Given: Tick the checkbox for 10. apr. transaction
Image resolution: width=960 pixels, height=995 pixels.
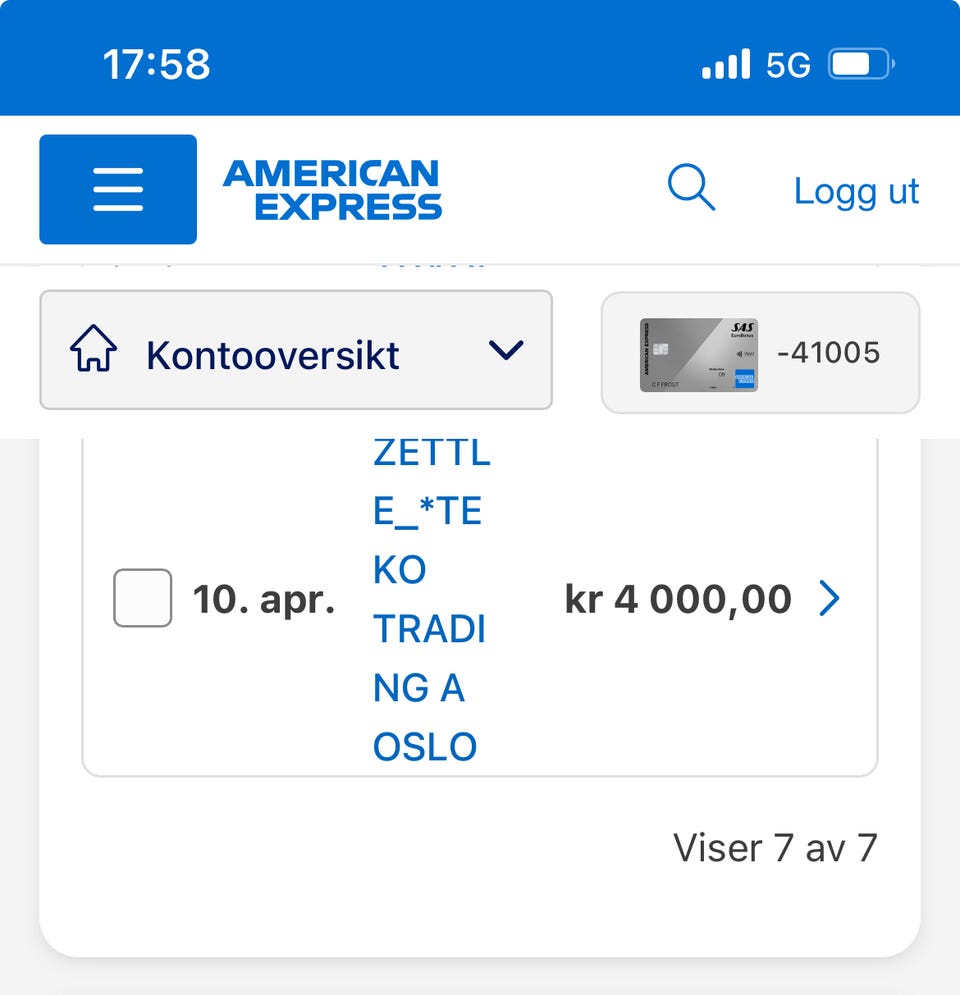Looking at the screenshot, I should coord(142,598).
